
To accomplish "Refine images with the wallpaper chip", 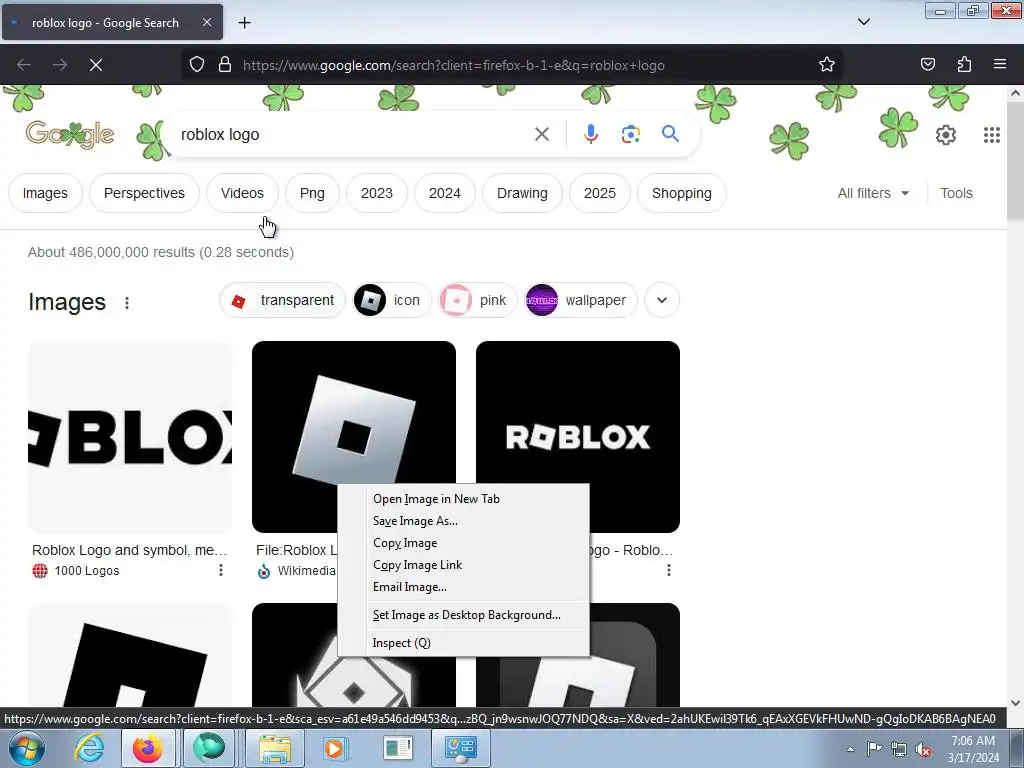I will click(x=581, y=300).
